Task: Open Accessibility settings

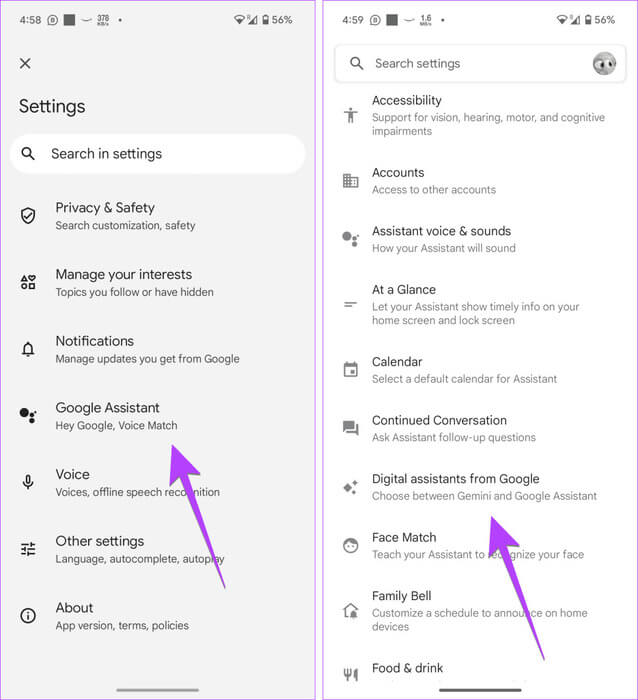Action: coord(480,115)
